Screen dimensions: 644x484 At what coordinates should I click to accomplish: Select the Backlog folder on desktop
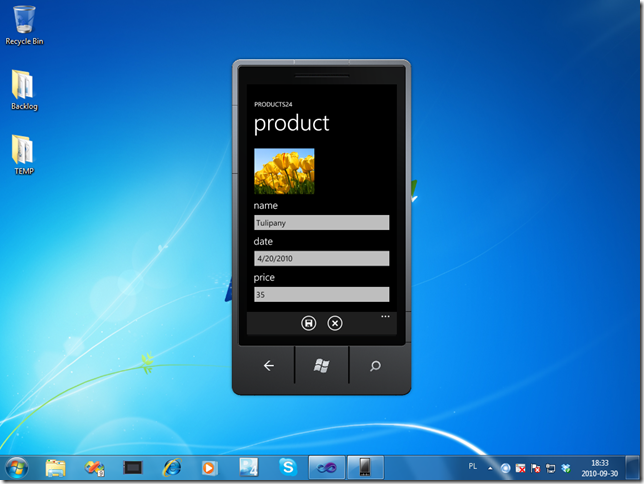(x=24, y=90)
